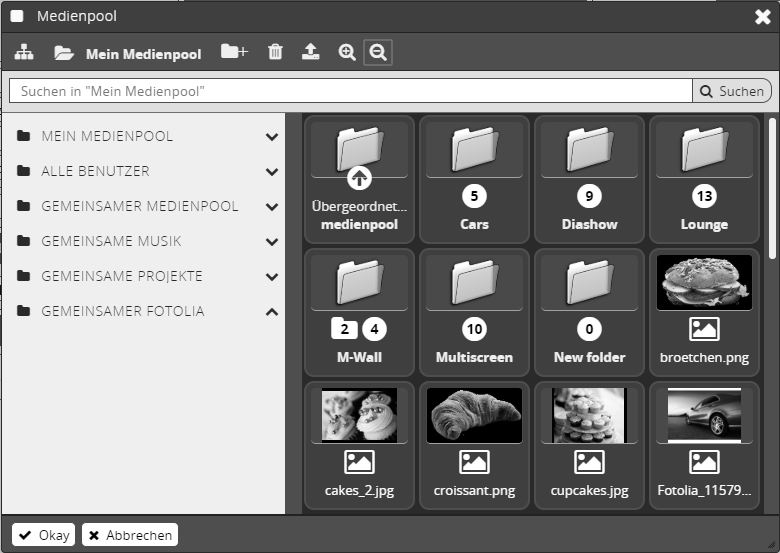
Task: Create a new folder with plus icon
Action: pyautogui.click(x=234, y=52)
